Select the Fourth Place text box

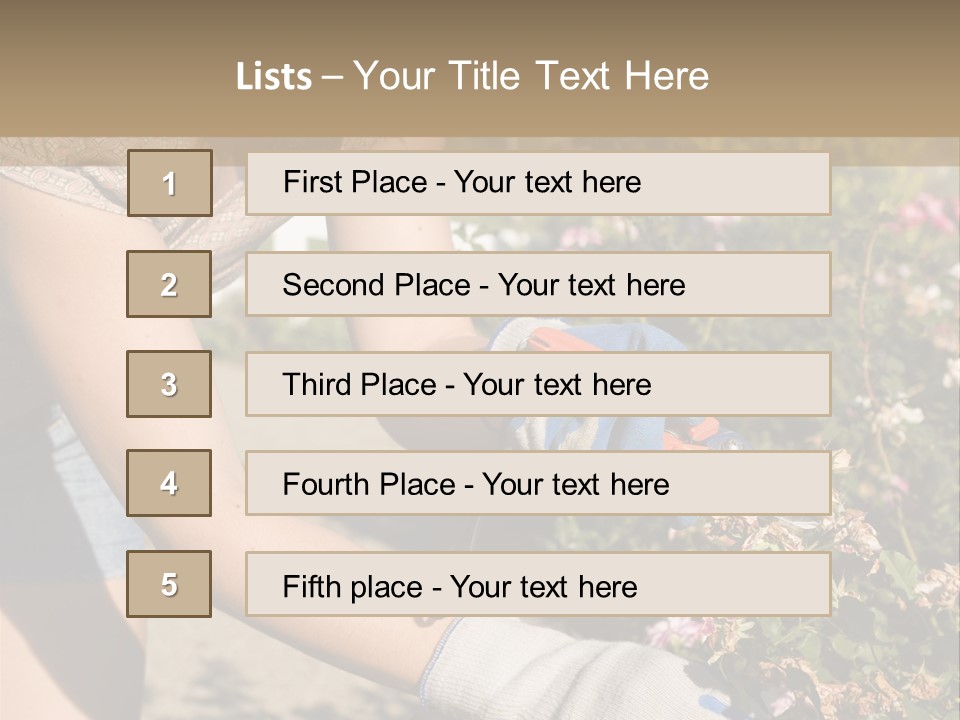coord(538,484)
